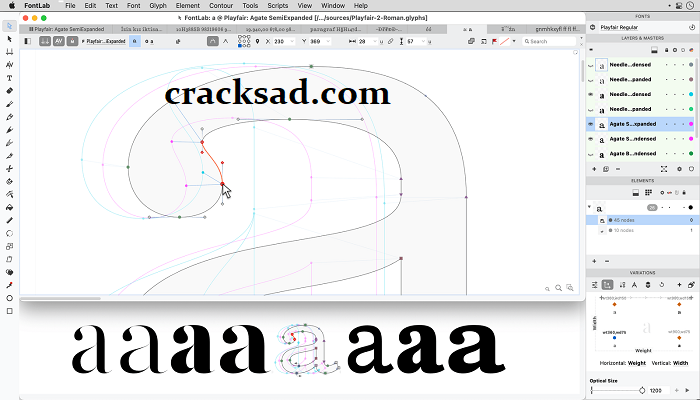Select the Contour tool with the blue arrow

coord(9,26)
